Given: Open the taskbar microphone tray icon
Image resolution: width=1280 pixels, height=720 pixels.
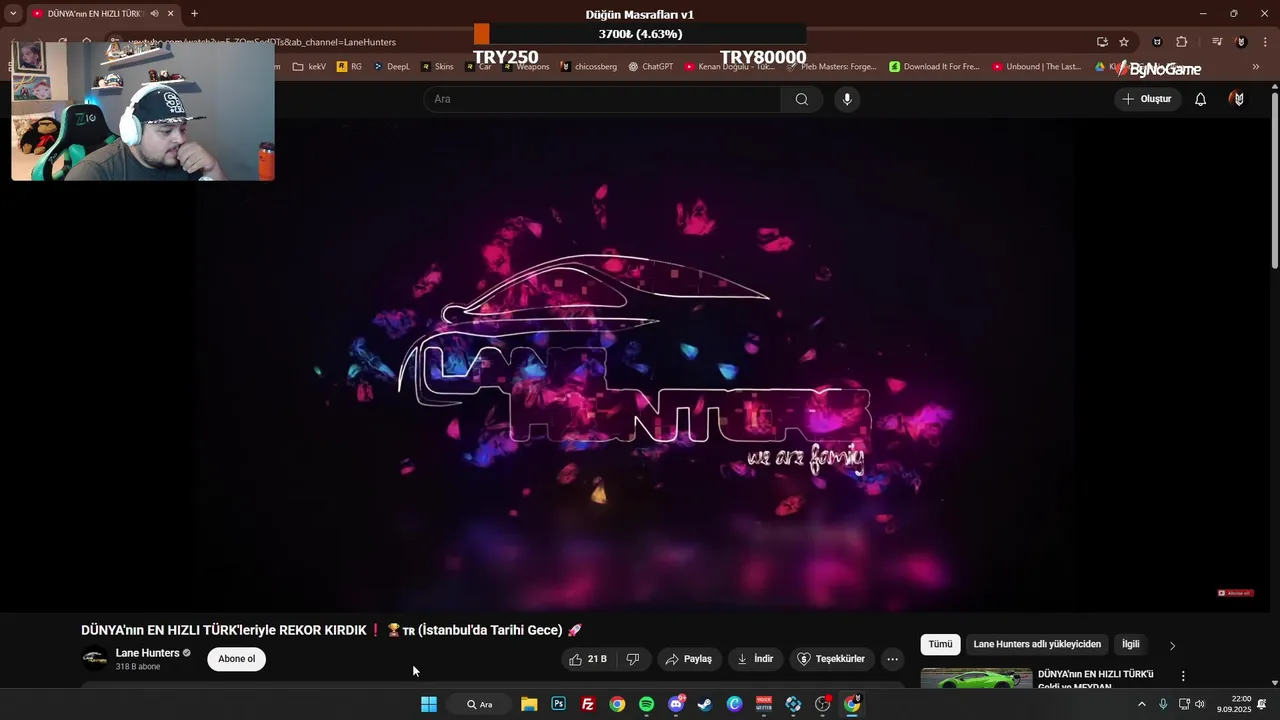Looking at the screenshot, I should click(x=1163, y=704).
